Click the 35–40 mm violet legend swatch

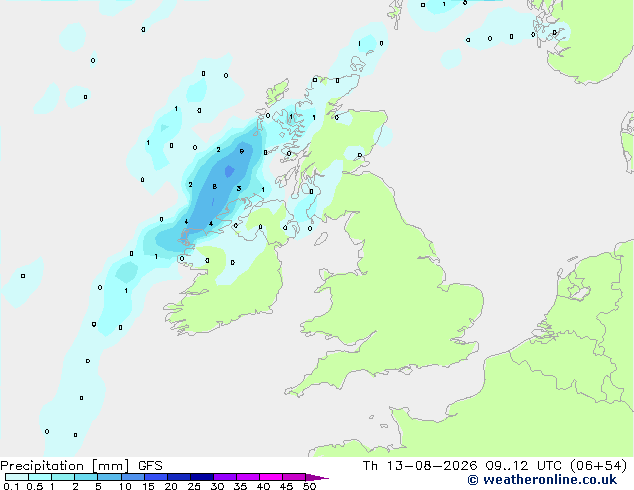[248, 477]
